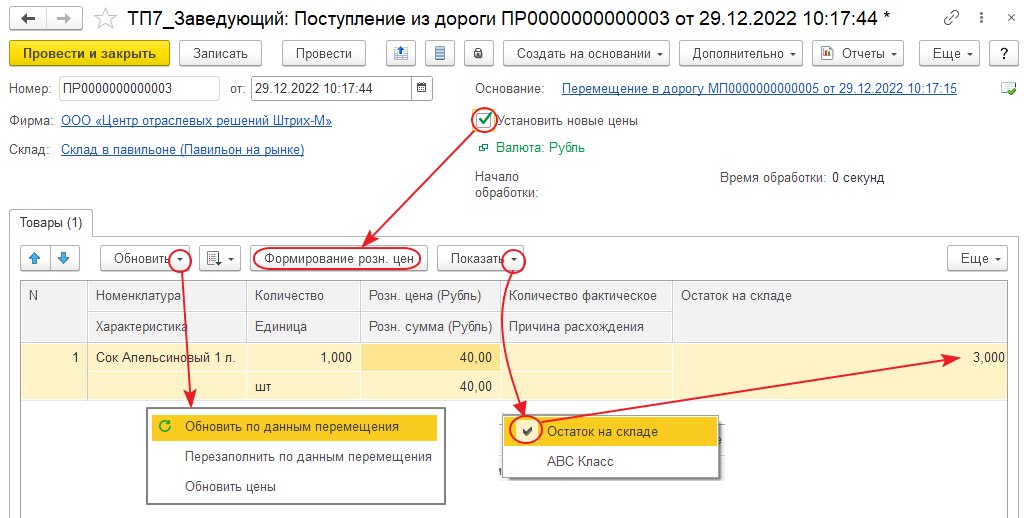Open the 'Показать' dropdown arrow
Screen dimensions: 1028x518
coord(513,259)
